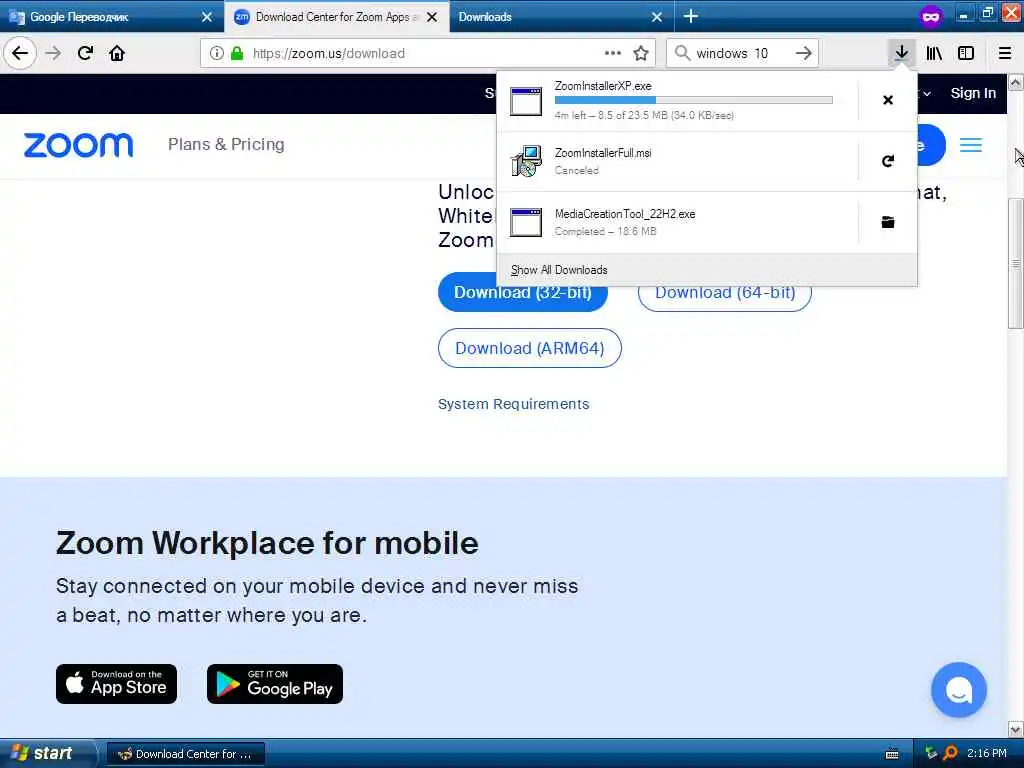
Task: Select the ZoomInstallerFull.msi download entry
Action: pos(677,161)
